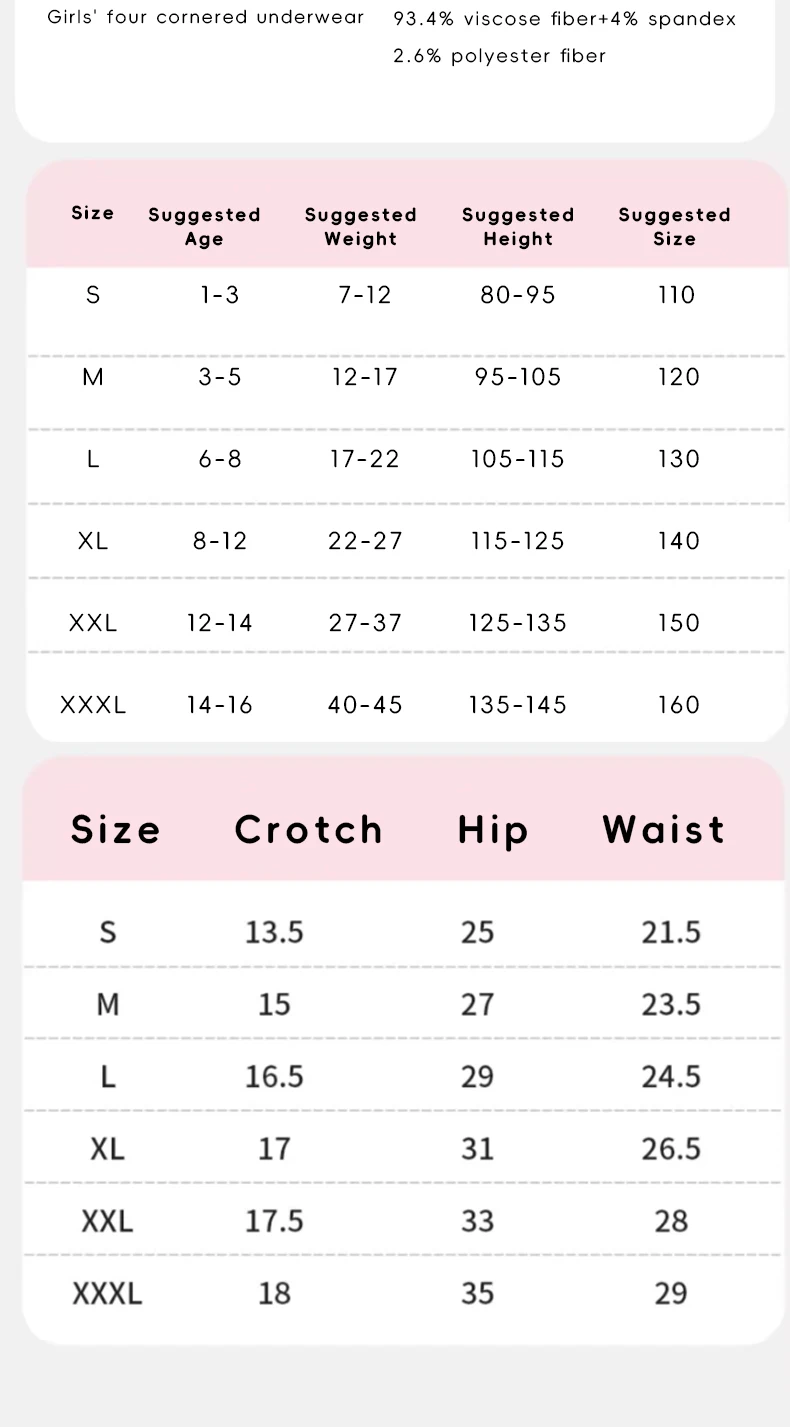Click the Suggested Height column header
This screenshot has width=790, height=1427.
pos(518,227)
